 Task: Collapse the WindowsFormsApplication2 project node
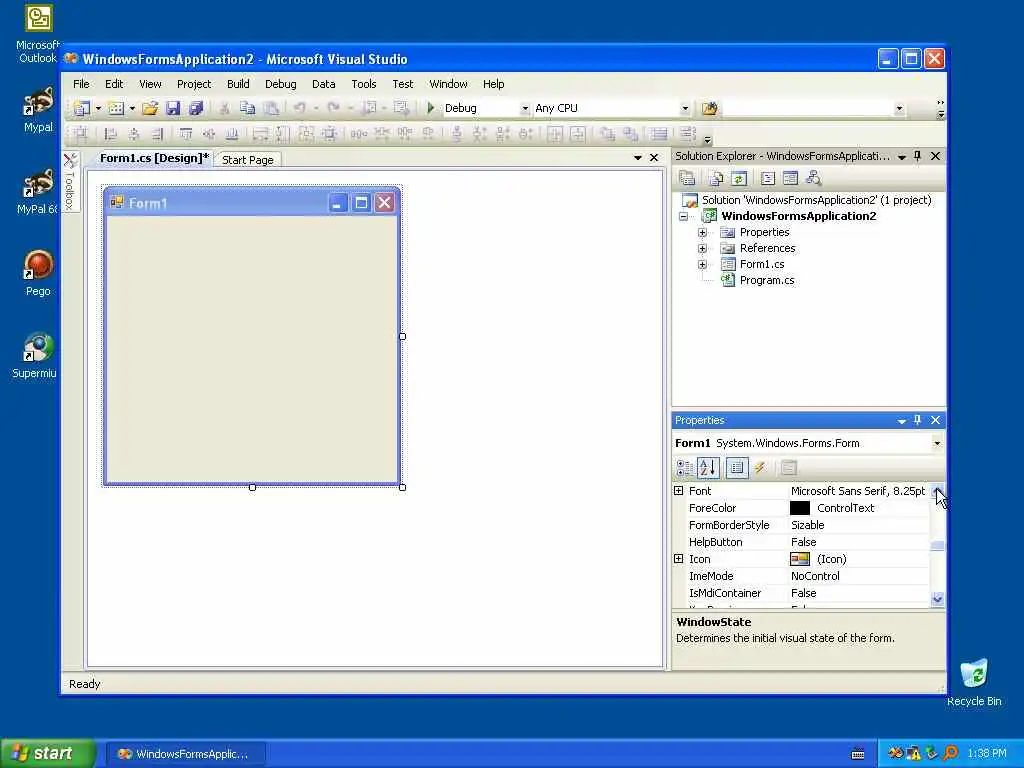684,217
